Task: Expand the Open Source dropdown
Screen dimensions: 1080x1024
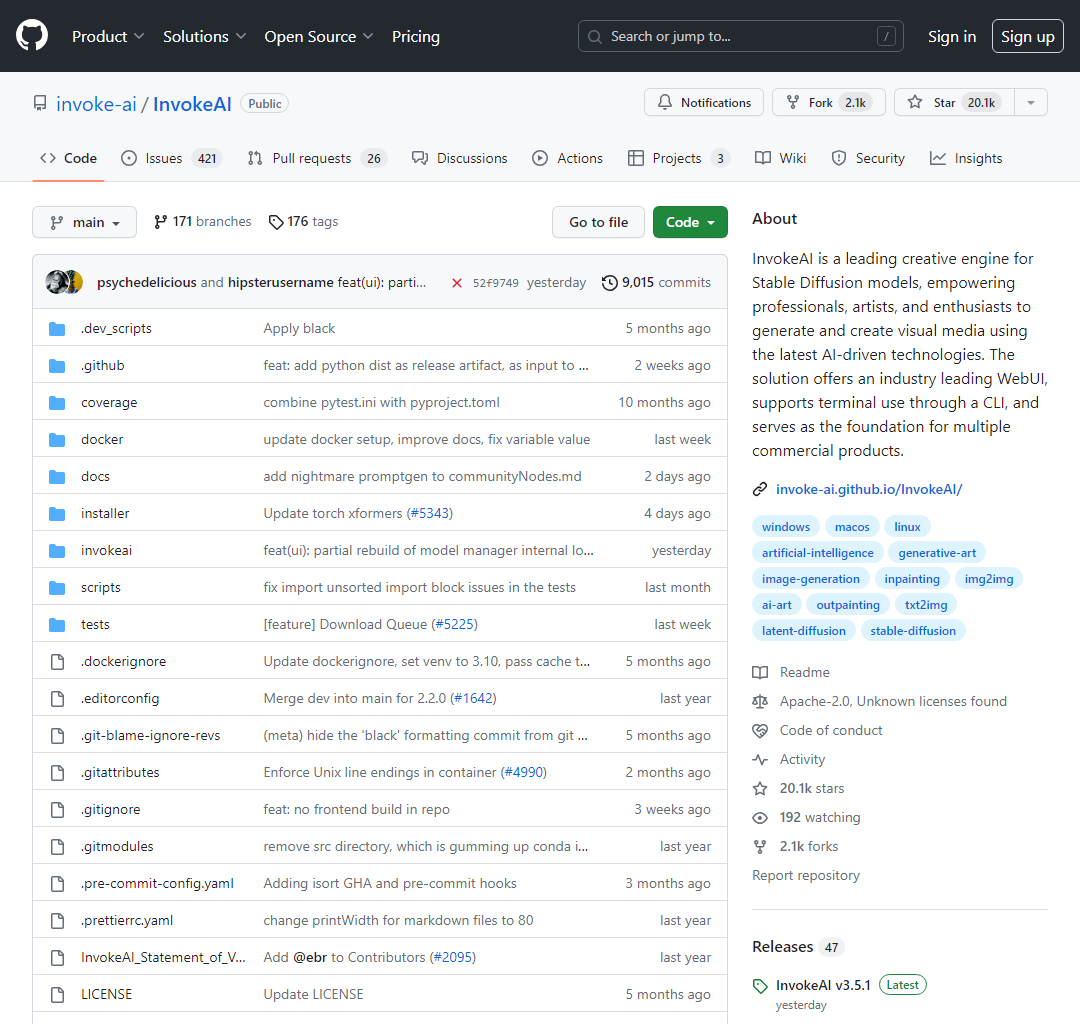Action: 319,36
